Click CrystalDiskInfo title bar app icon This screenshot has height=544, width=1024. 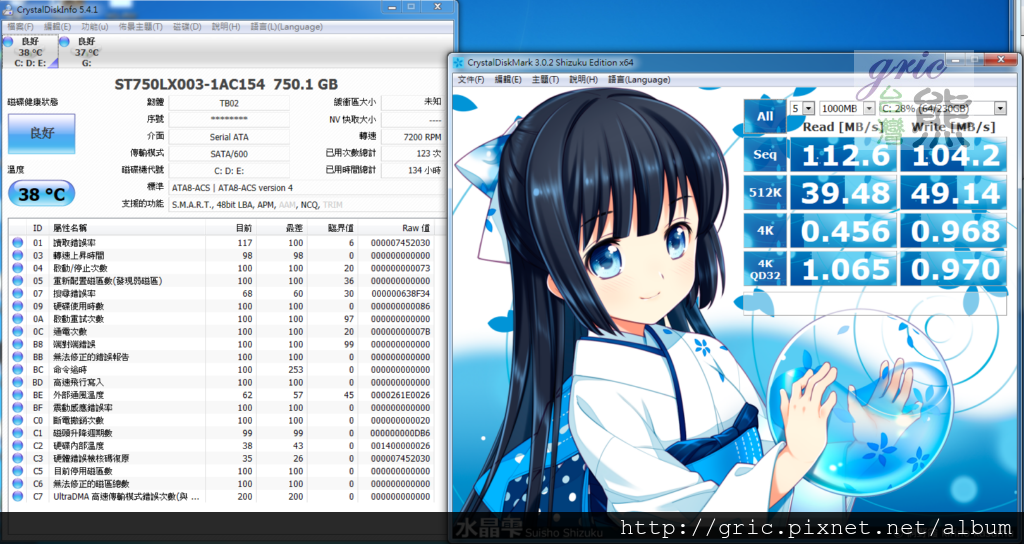(x=8, y=9)
